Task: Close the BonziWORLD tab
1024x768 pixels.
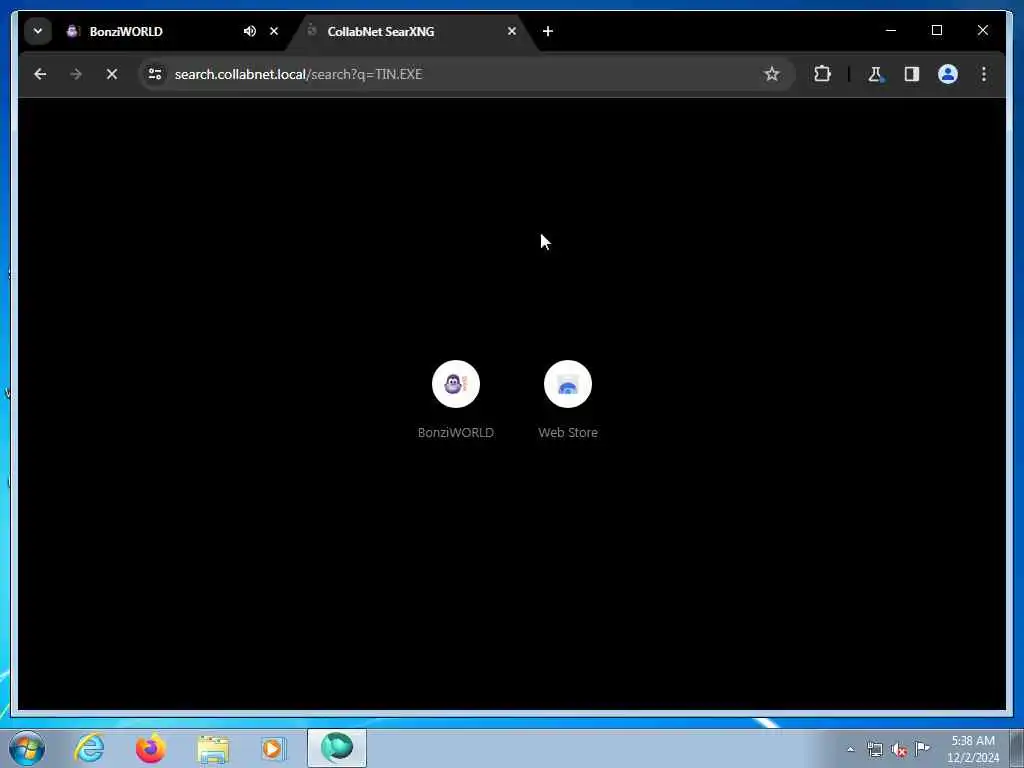Action: click(x=274, y=31)
